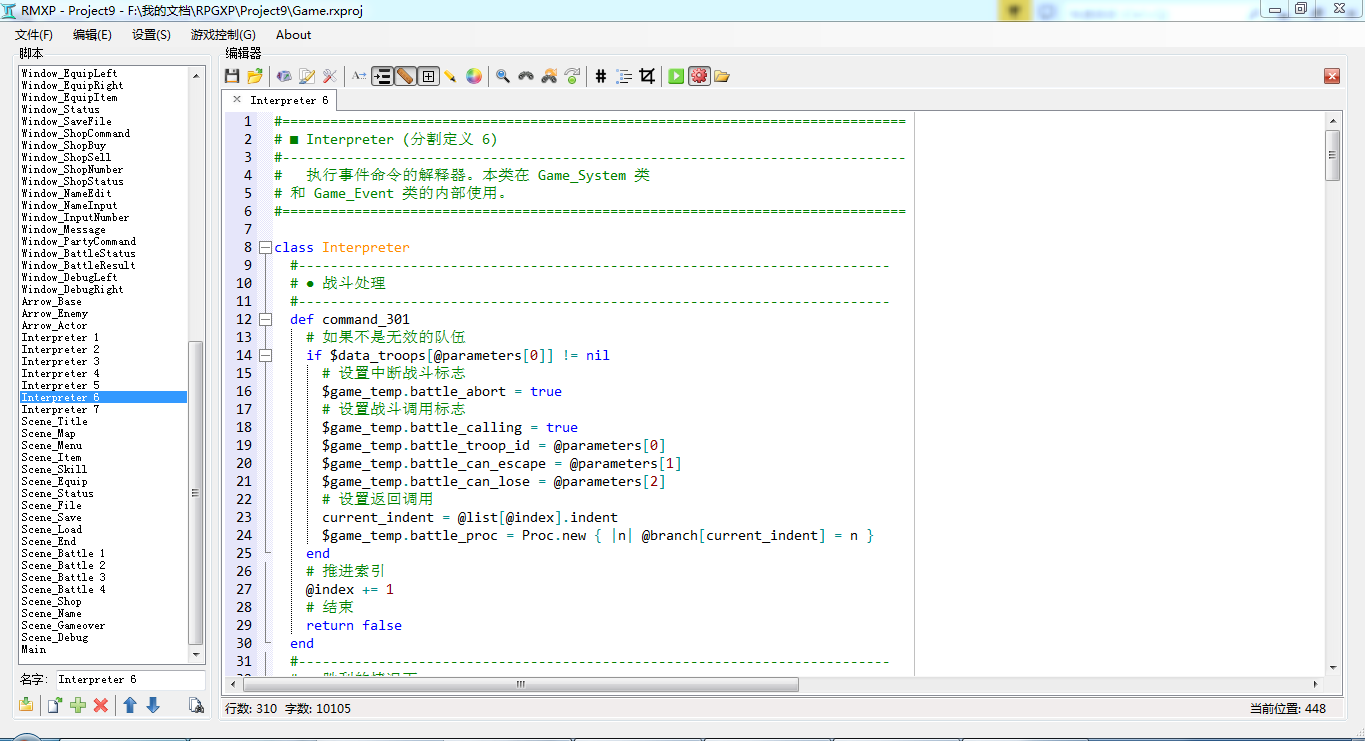Click the paper and pencil edit icon

[307, 76]
